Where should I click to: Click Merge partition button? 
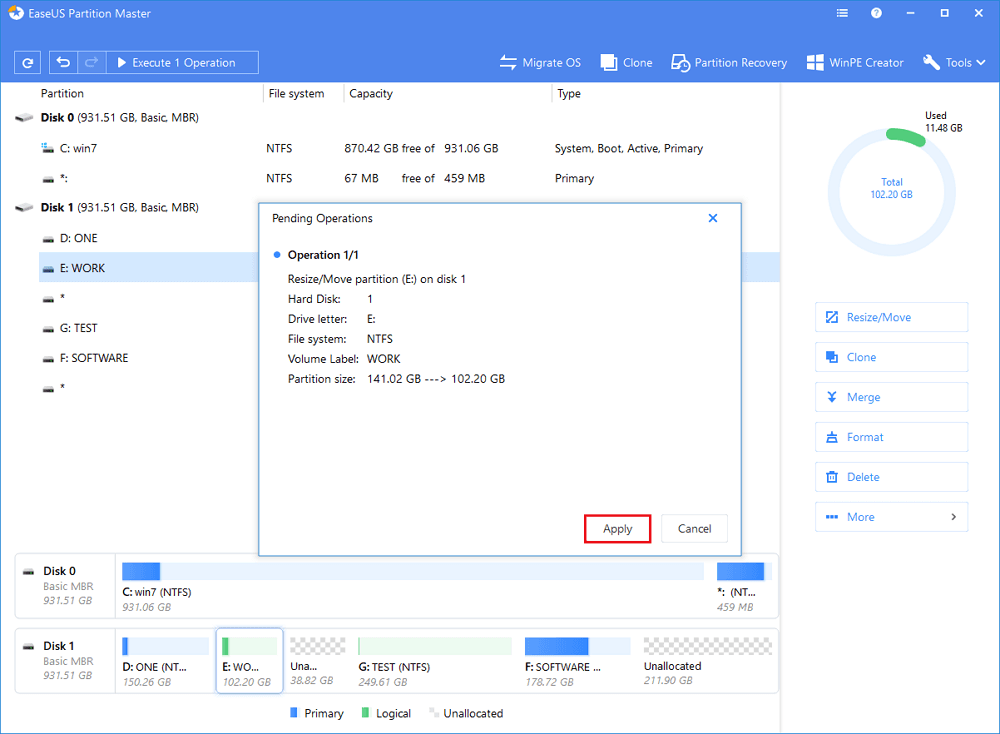[891, 397]
